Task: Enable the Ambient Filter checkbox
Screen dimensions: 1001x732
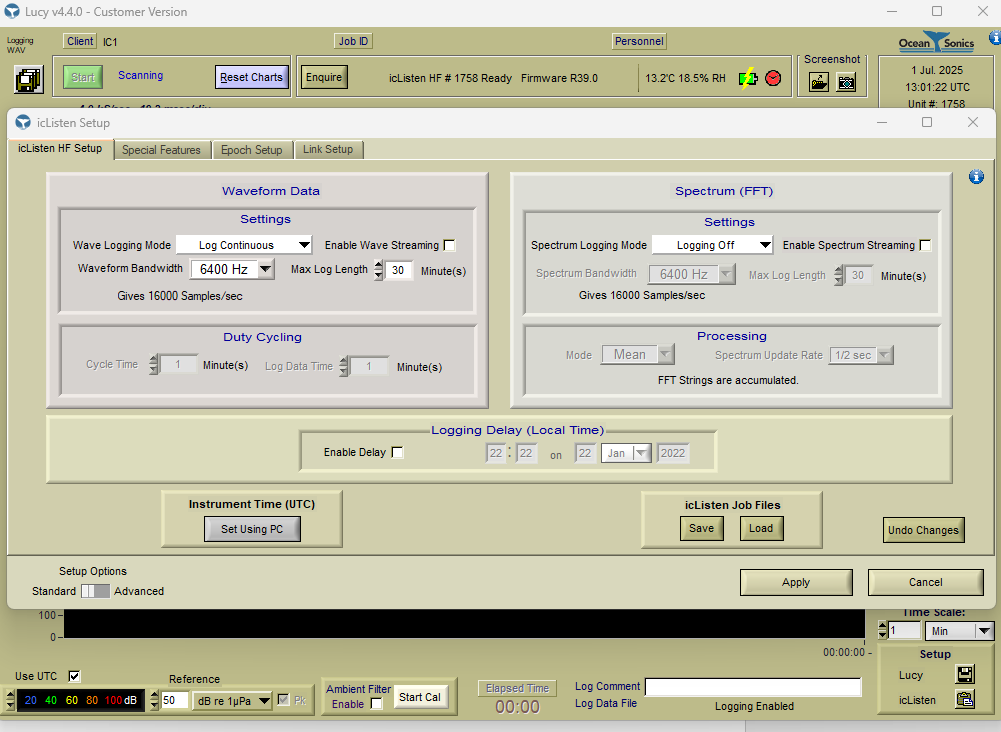Action: [x=377, y=703]
